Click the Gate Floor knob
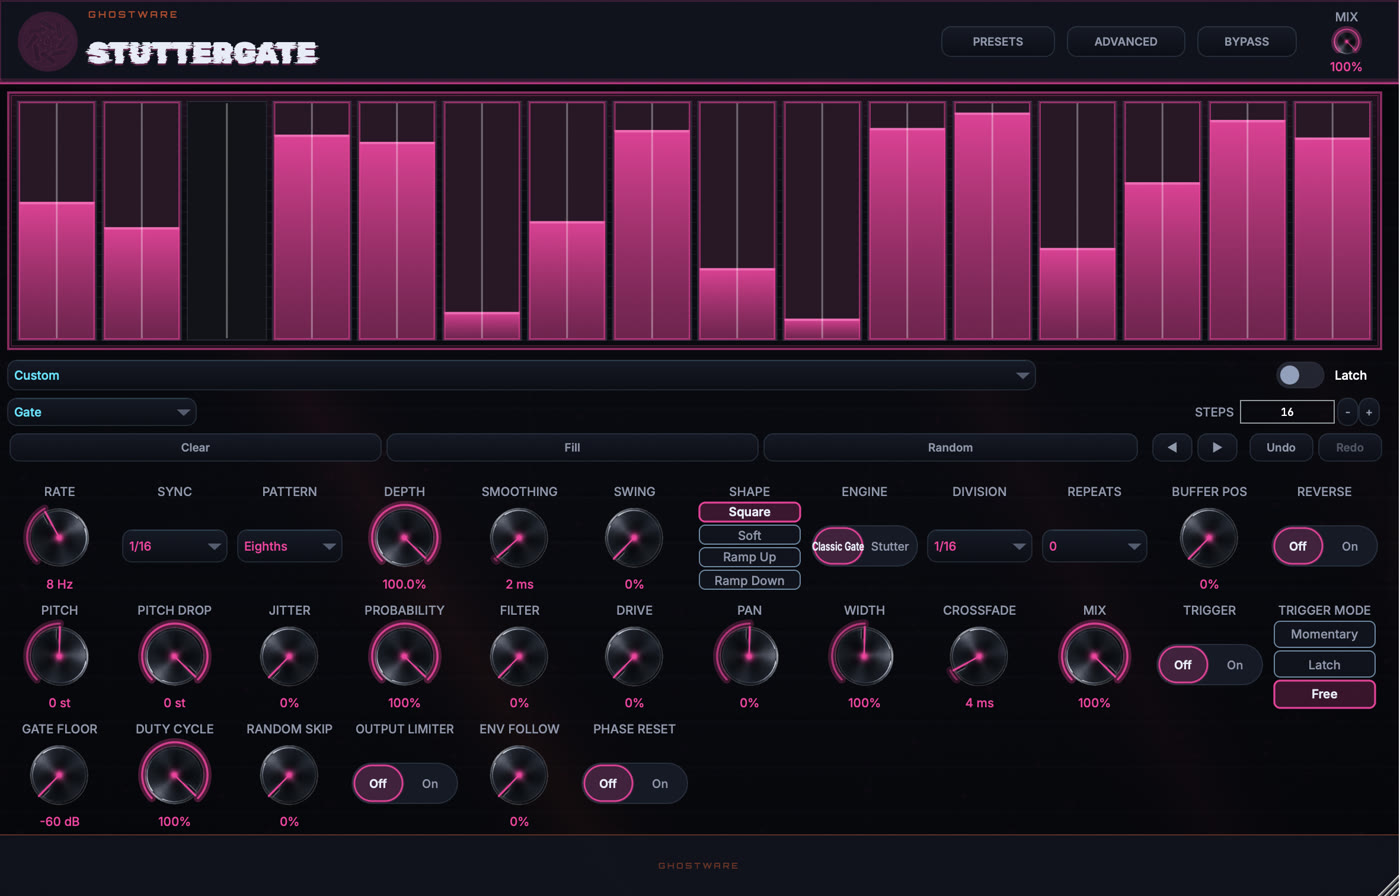 (59, 775)
